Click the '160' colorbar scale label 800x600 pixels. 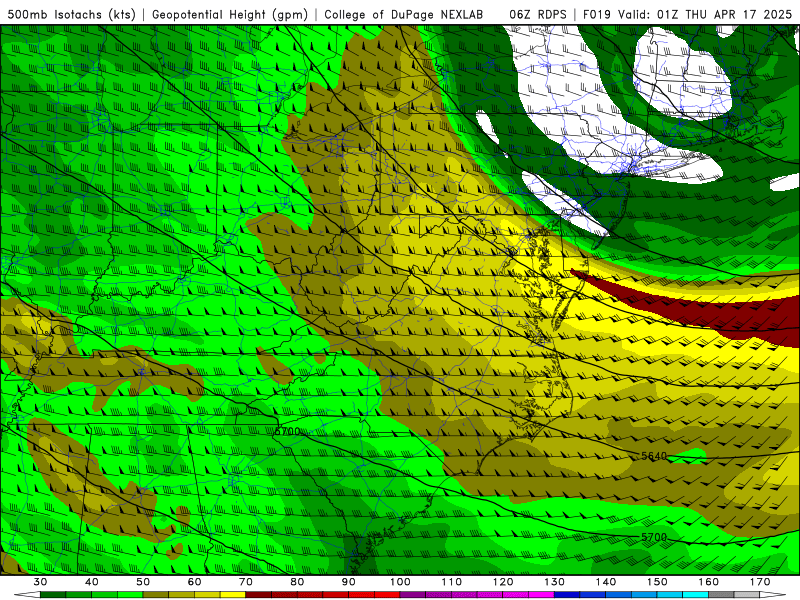(x=709, y=582)
